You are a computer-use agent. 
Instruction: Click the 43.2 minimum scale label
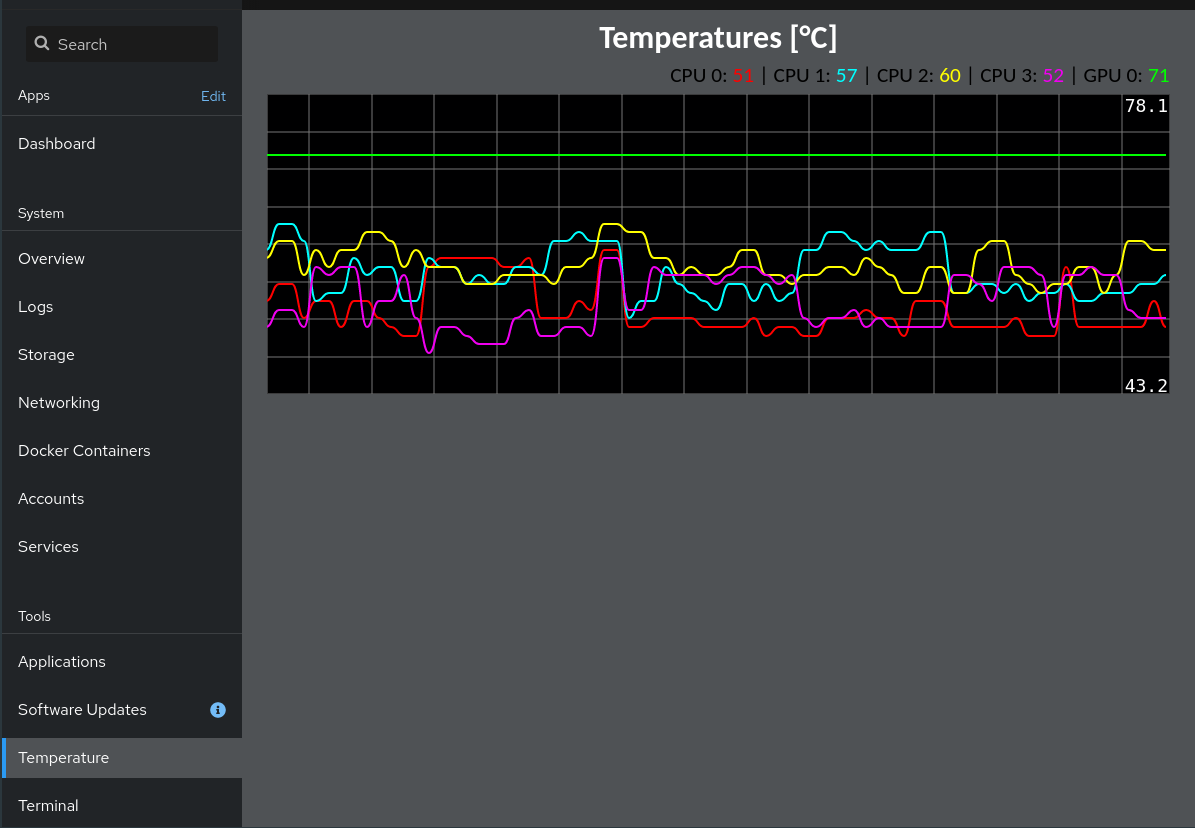point(1146,386)
